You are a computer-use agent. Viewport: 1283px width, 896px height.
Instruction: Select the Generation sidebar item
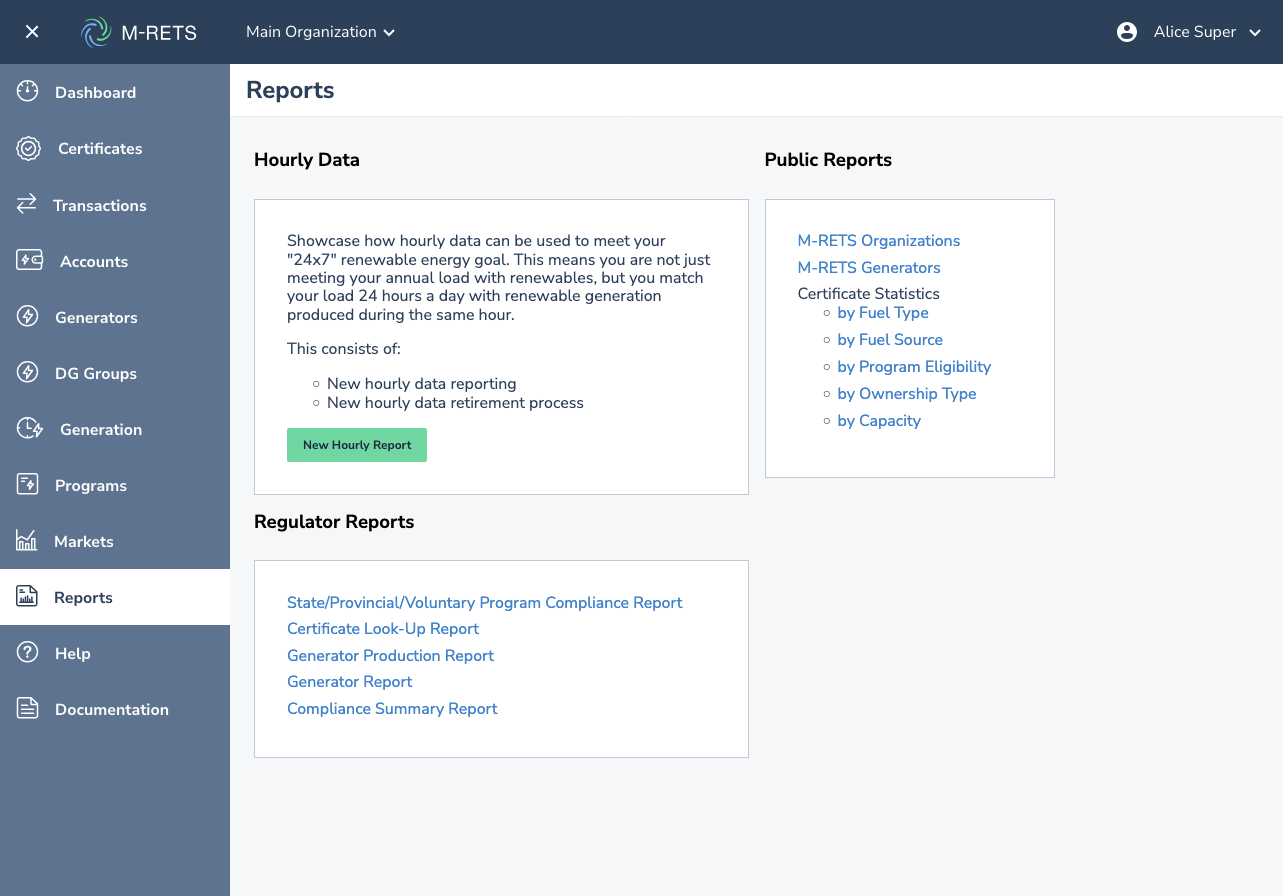115,428
